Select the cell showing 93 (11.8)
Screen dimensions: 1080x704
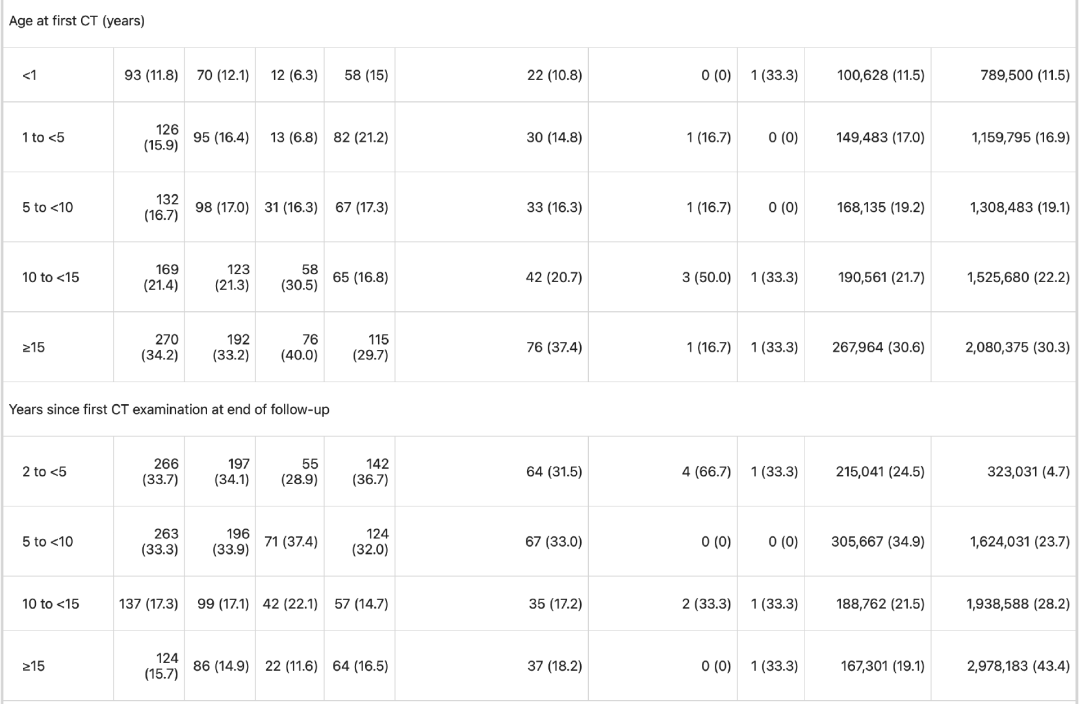(151, 75)
